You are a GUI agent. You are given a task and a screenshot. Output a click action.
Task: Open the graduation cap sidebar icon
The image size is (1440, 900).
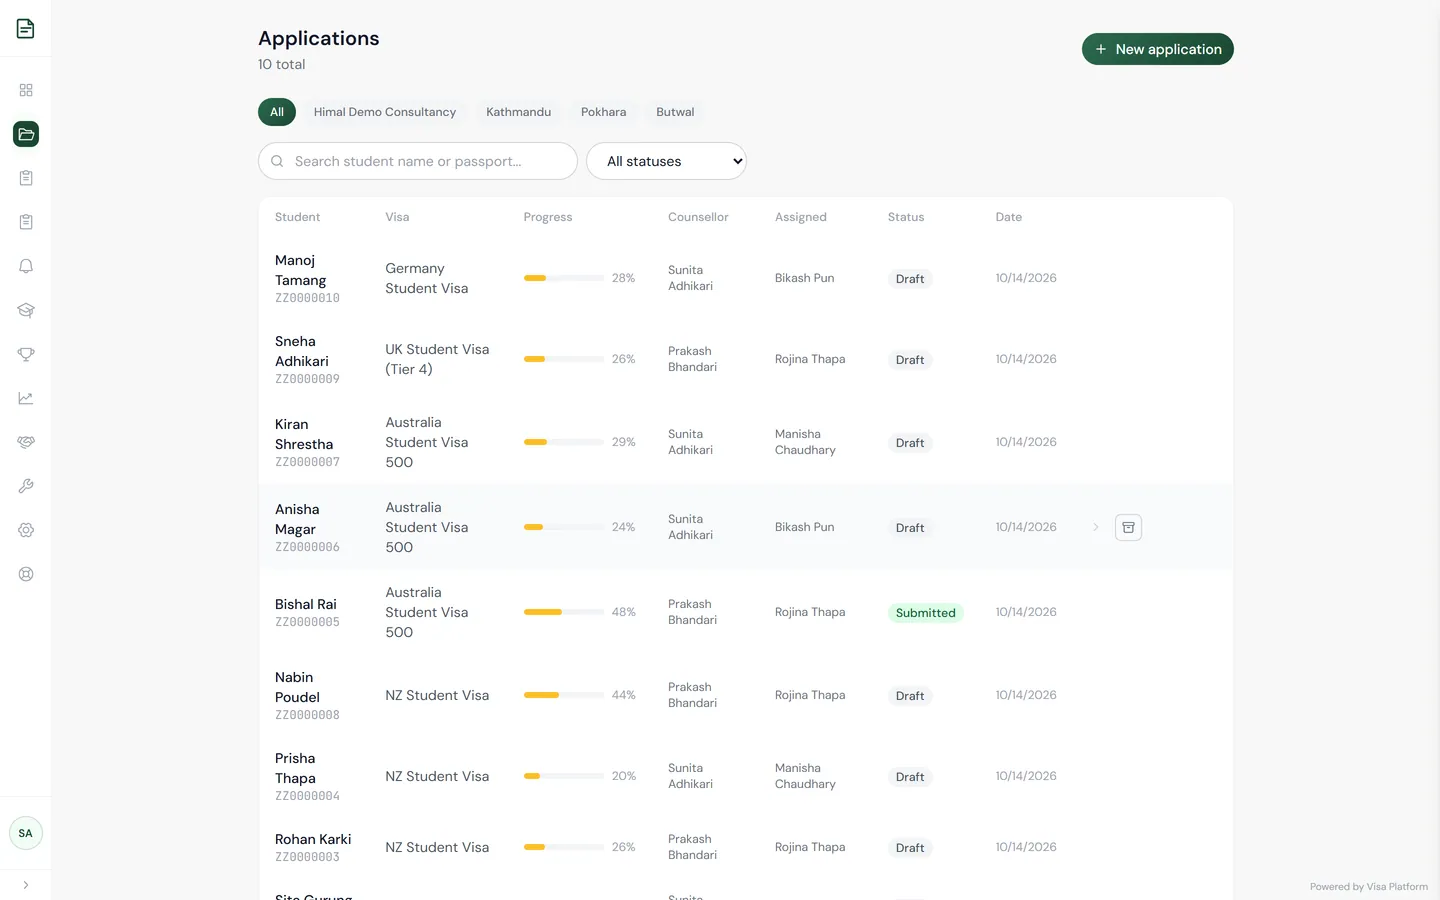[x=26, y=310]
